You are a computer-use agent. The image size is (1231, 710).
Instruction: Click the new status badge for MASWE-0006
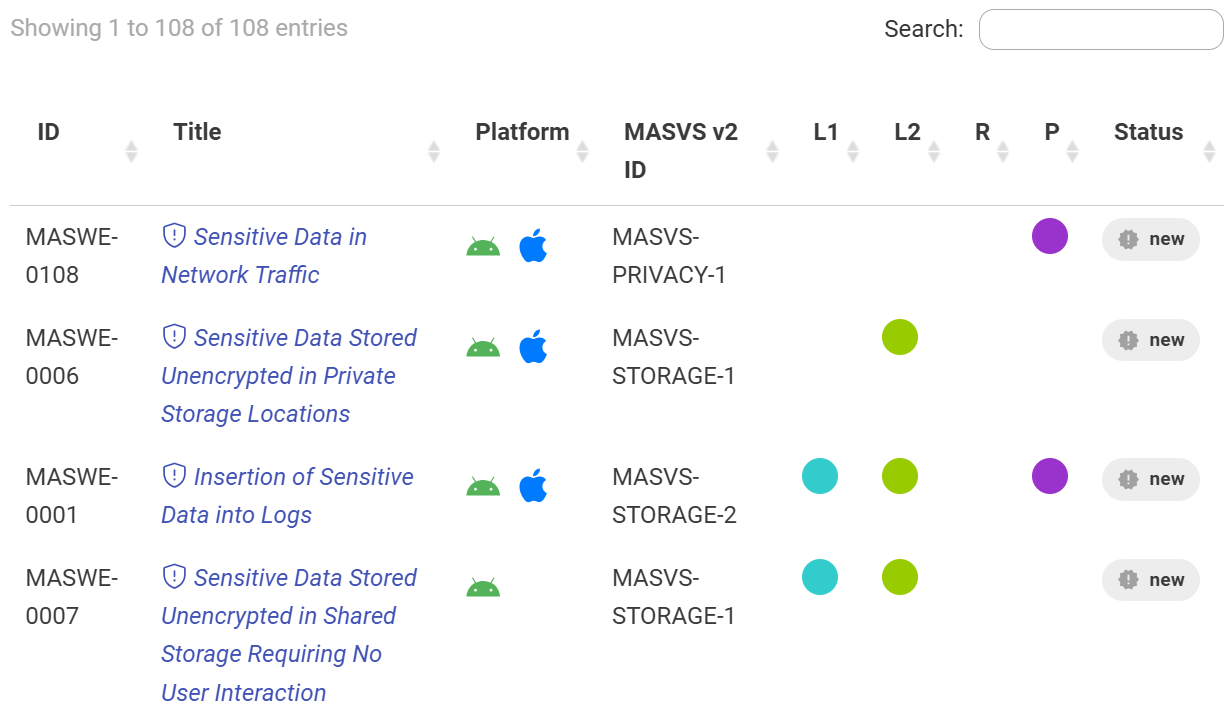(x=1151, y=340)
